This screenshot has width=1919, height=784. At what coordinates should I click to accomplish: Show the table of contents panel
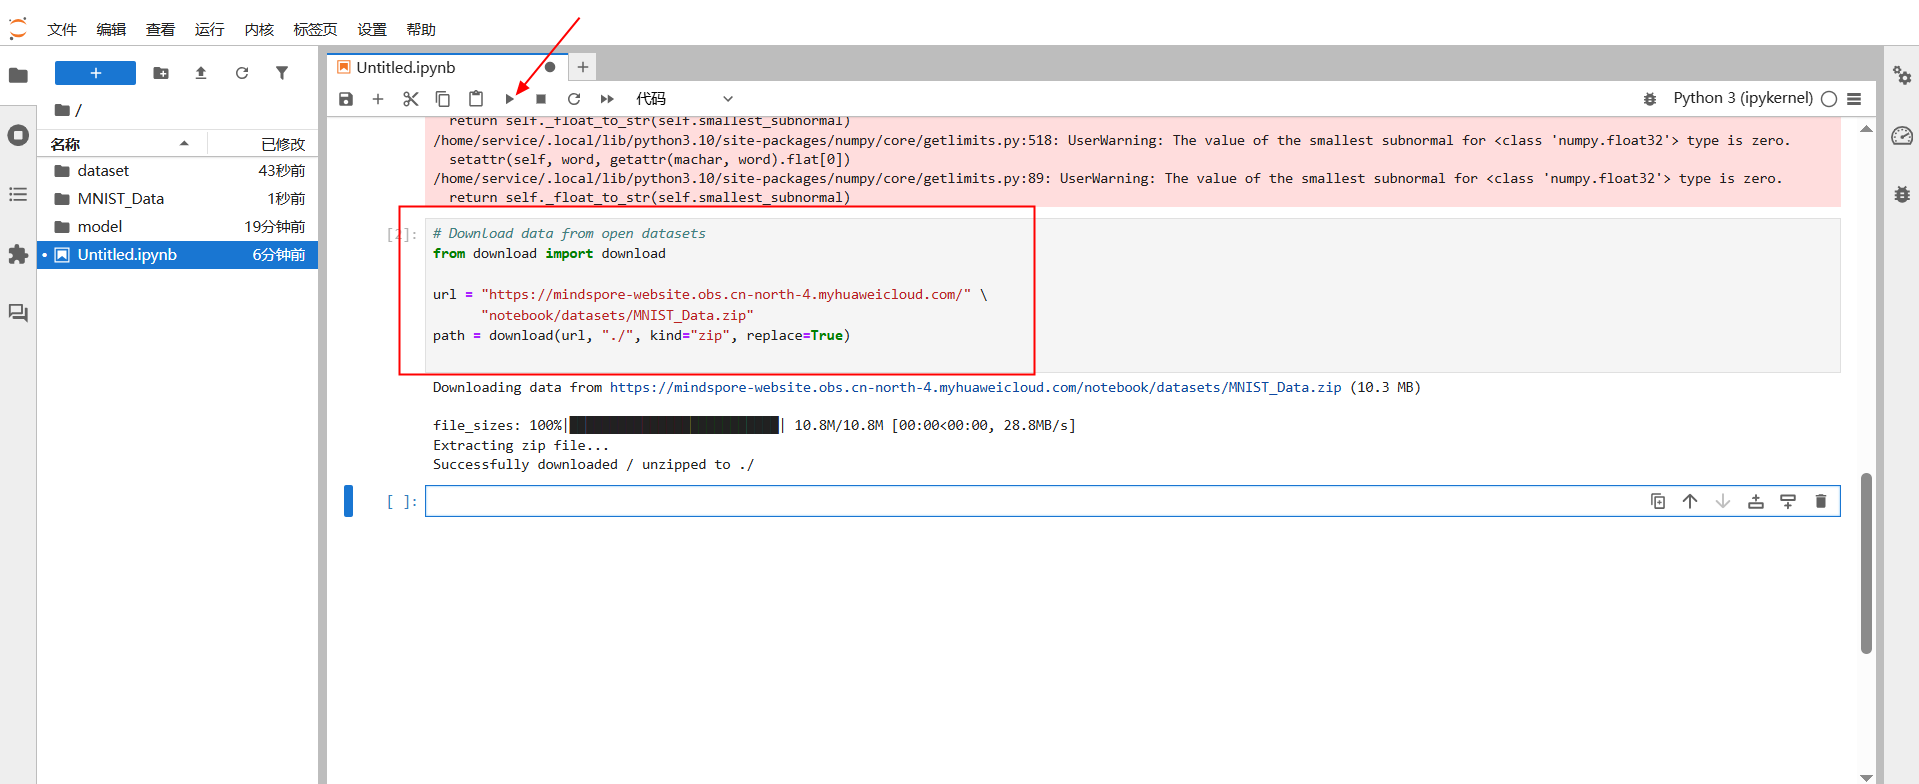[18, 194]
